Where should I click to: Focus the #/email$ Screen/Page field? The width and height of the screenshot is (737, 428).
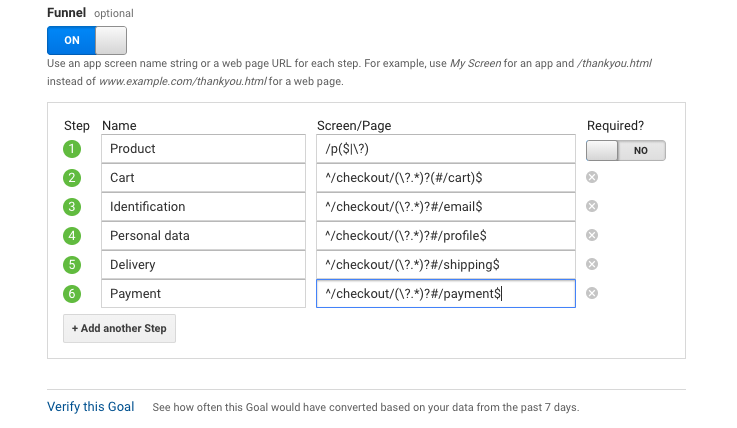[x=445, y=207]
